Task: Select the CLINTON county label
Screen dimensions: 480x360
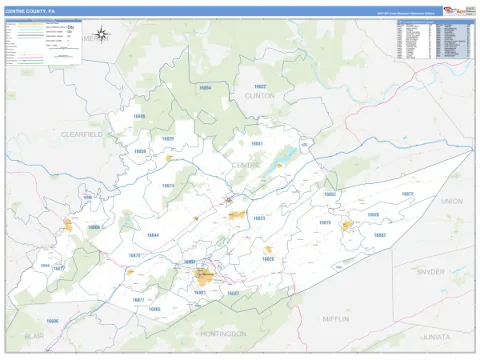Action: click(260, 96)
